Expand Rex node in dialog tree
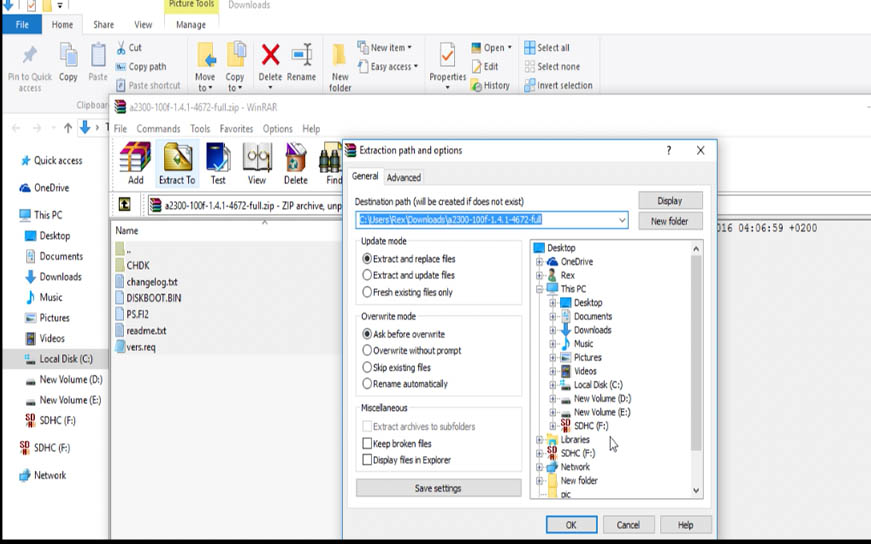This screenshot has height=544, width=871. click(539, 275)
